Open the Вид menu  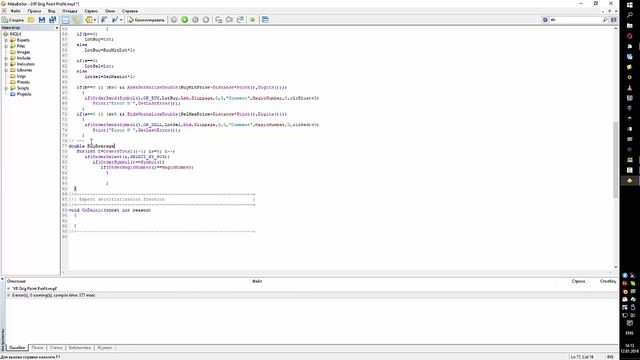(x=51, y=11)
